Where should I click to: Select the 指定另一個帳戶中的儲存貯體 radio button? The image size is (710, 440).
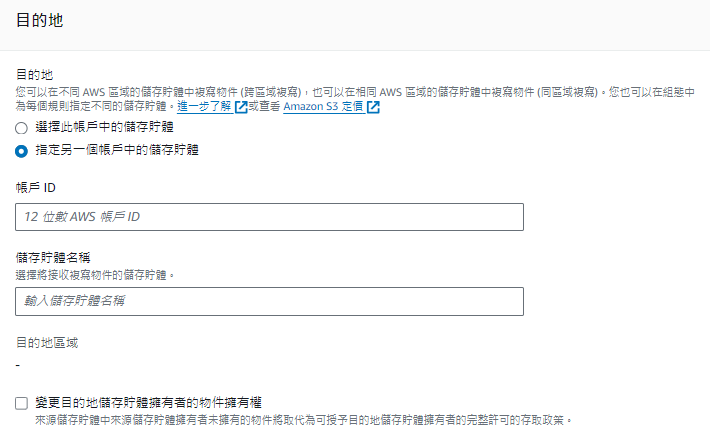click(21, 151)
